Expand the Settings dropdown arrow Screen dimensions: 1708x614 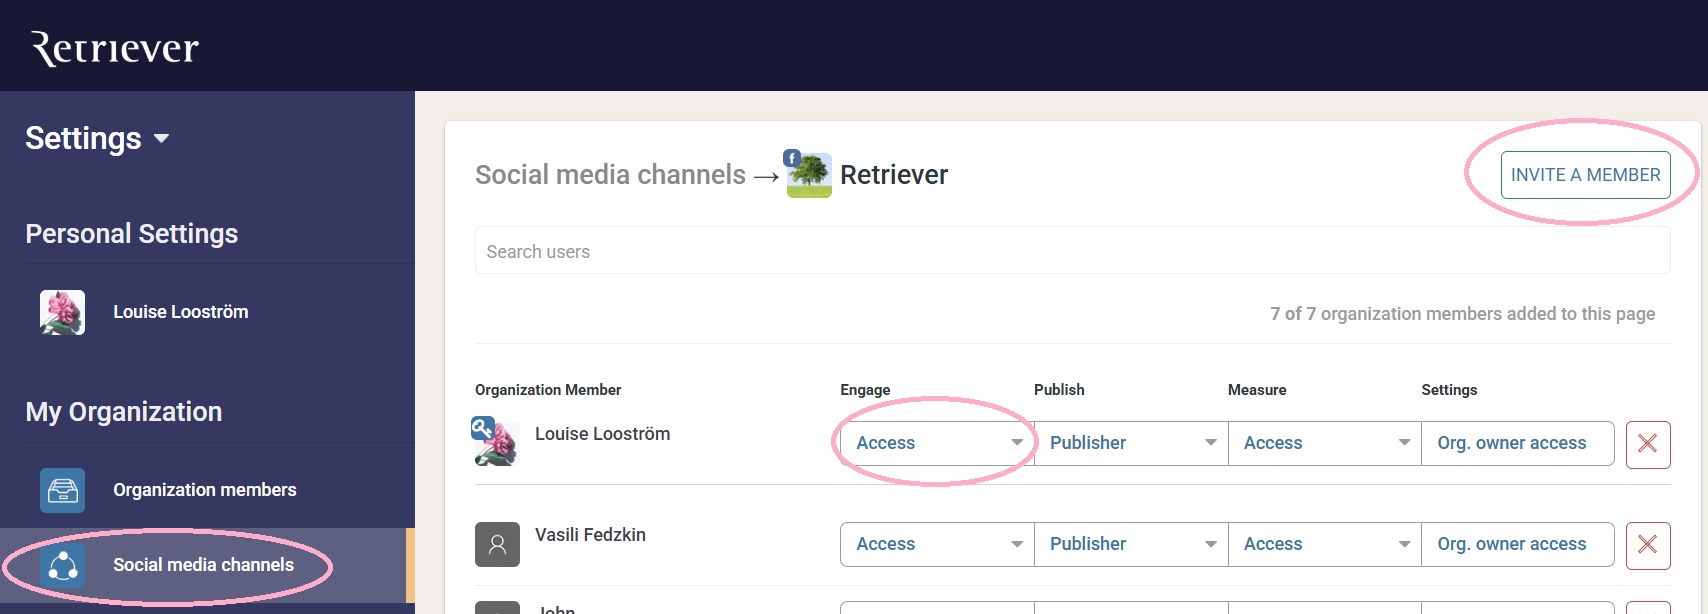coord(161,139)
